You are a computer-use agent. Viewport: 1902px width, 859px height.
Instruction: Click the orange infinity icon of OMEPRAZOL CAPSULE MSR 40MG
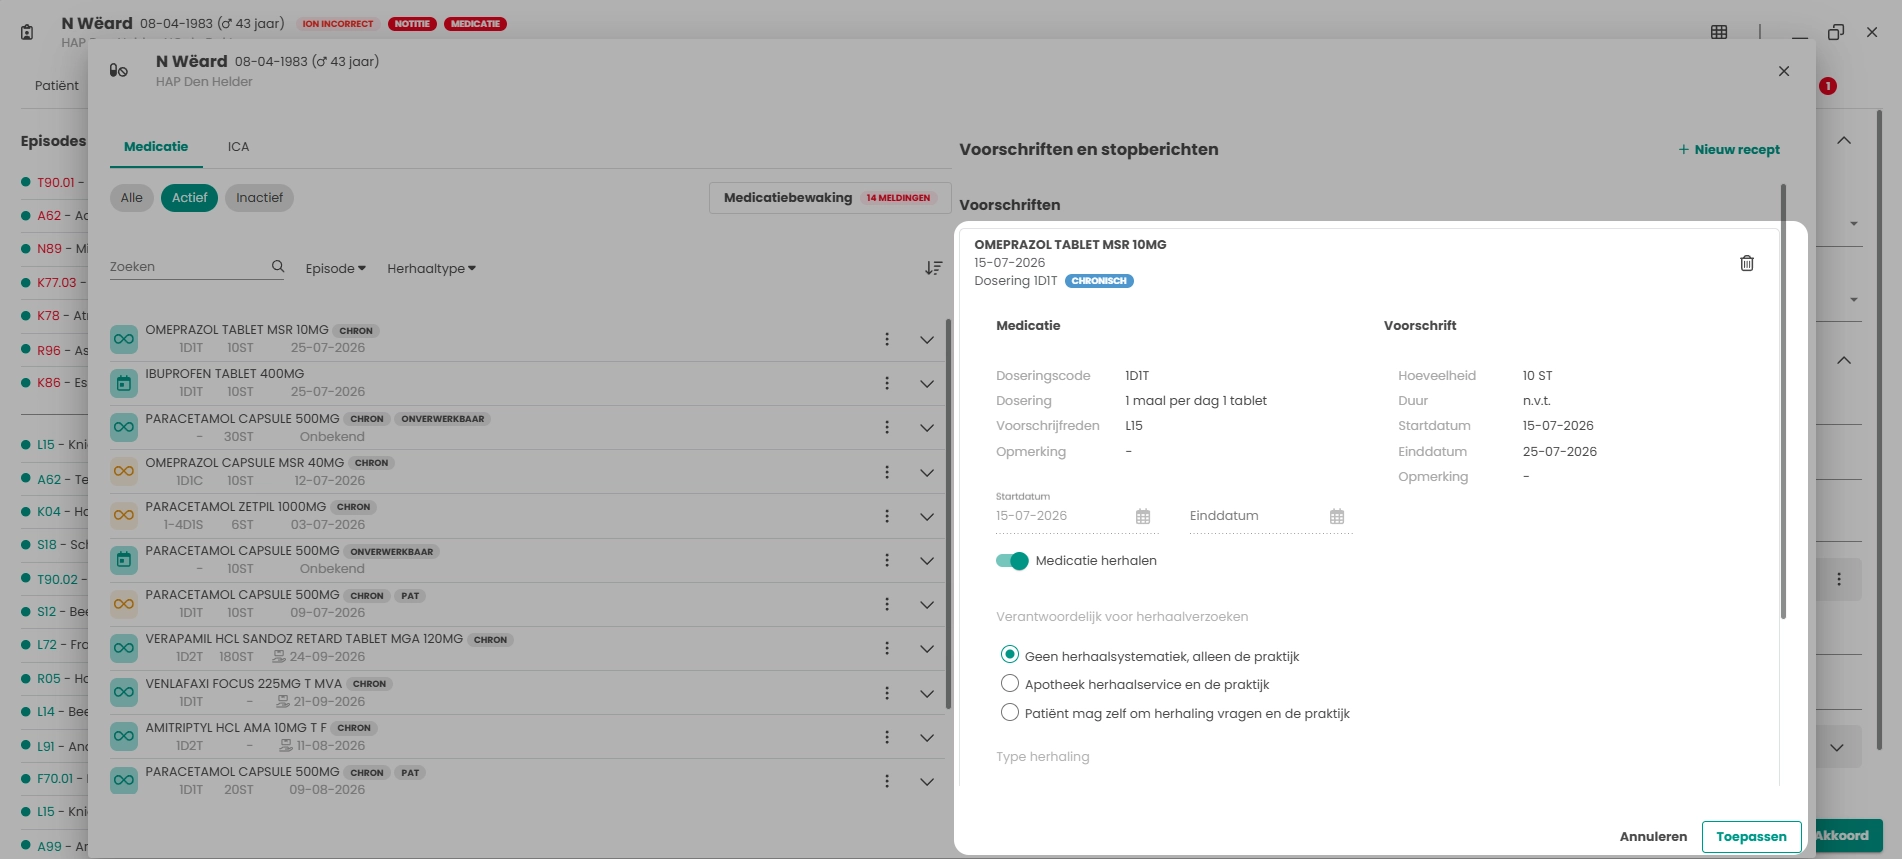(124, 471)
